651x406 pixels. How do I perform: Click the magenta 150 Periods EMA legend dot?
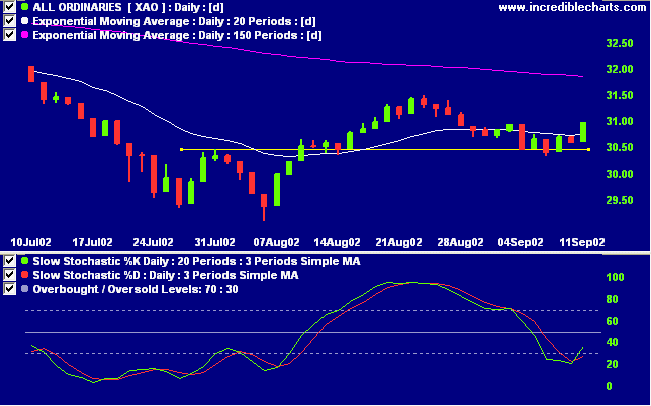click(24, 35)
